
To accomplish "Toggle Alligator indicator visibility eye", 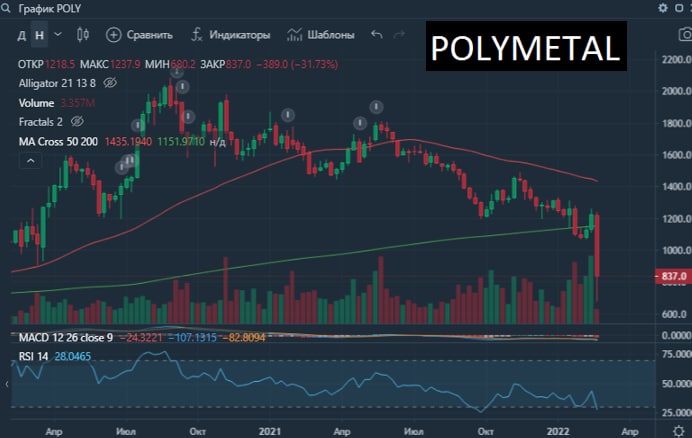I will point(110,83).
